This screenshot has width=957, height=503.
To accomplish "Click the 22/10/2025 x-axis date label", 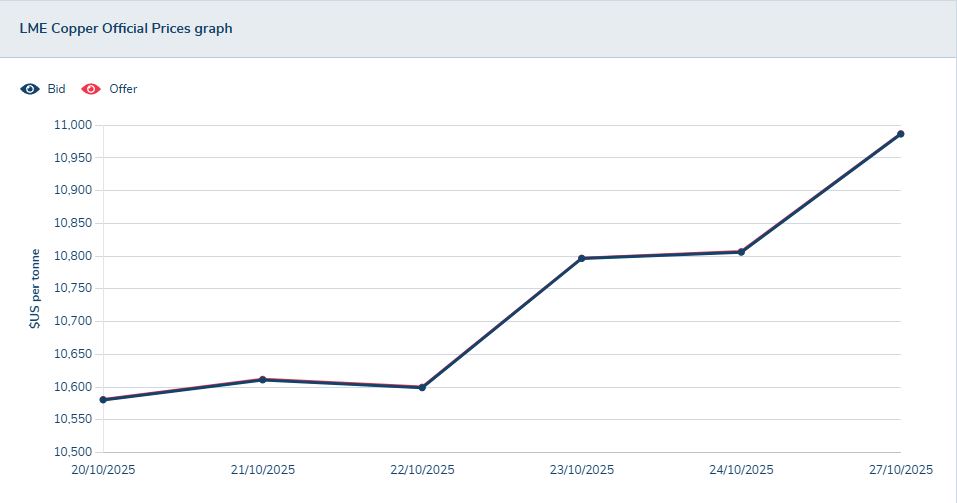I will (x=422, y=470).
